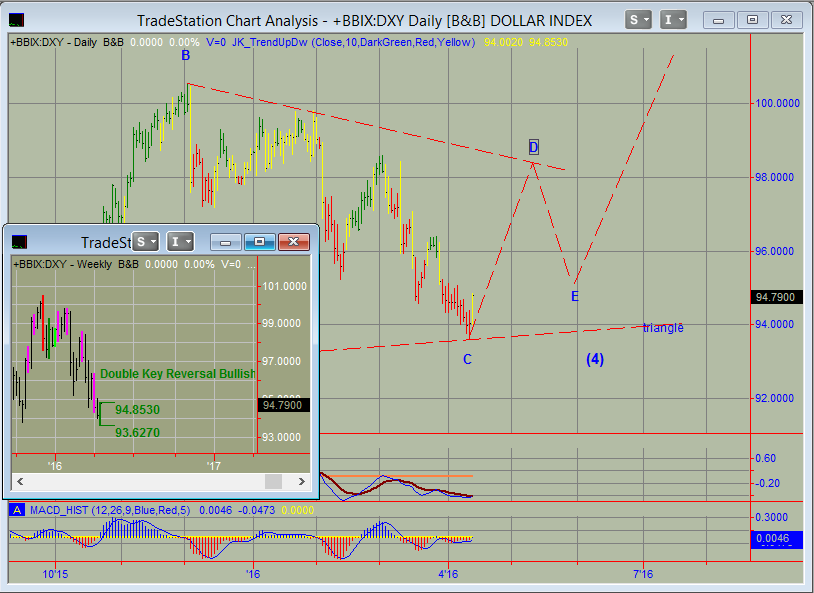Select the wave label C below the low
Viewport: 814px width, 593px height.
(x=467, y=359)
